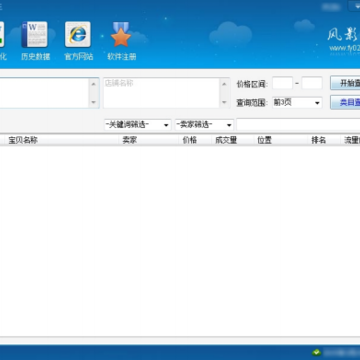This screenshot has width=360, height=360.
Task: Click the 开始查询 start query button
Action: (345, 83)
